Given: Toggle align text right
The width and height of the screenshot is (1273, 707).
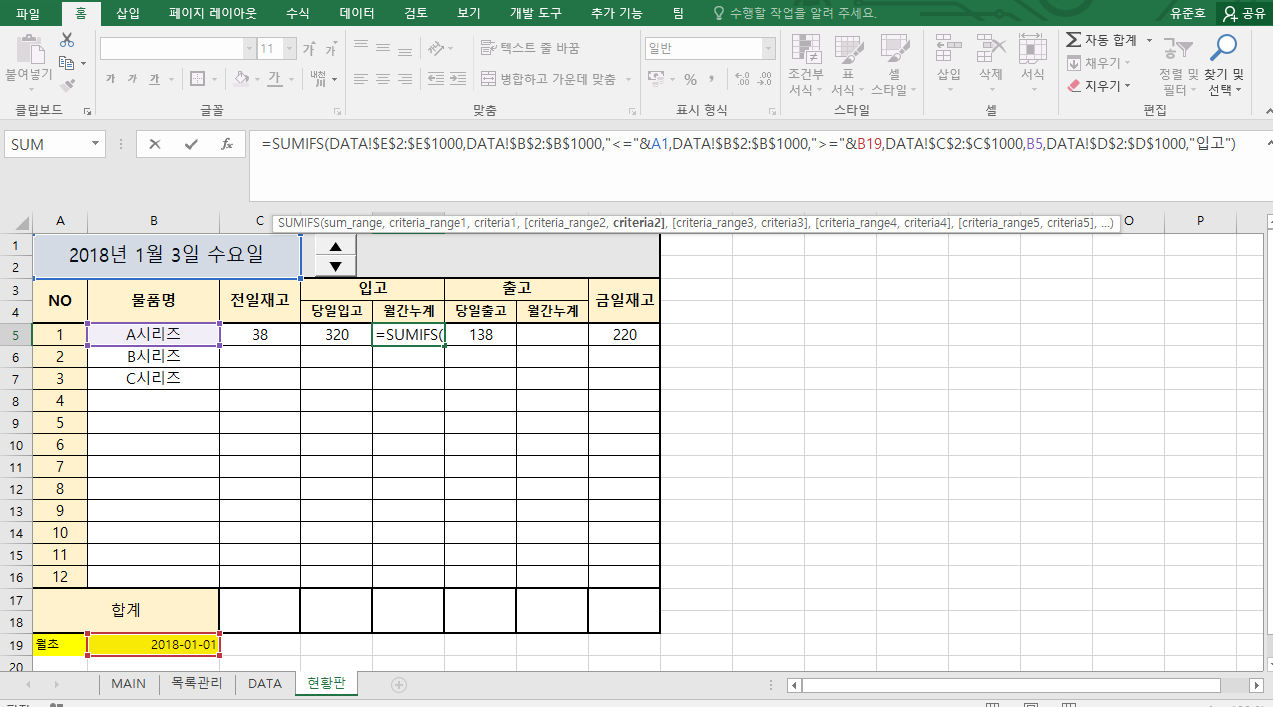Looking at the screenshot, I should [x=407, y=79].
